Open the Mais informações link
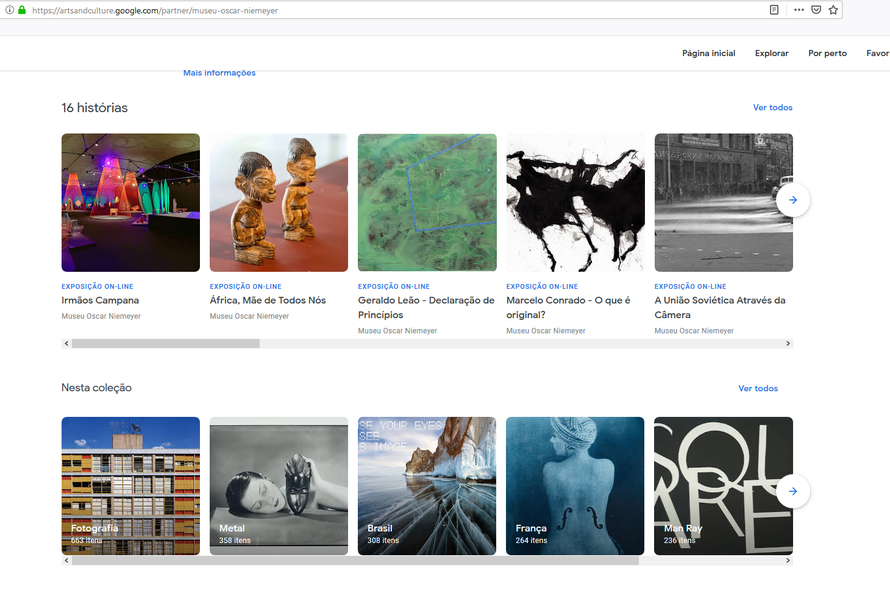Screen dimensions: 890x593 tap(219, 73)
